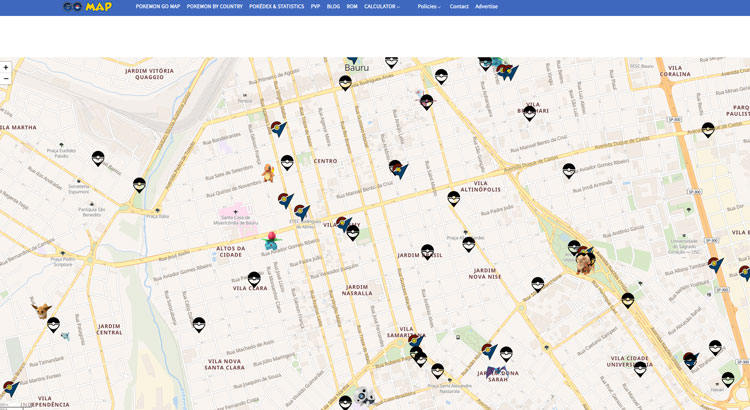Open the Contact link
The height and width of the screenshot is (410, 750).
[459, 6]
